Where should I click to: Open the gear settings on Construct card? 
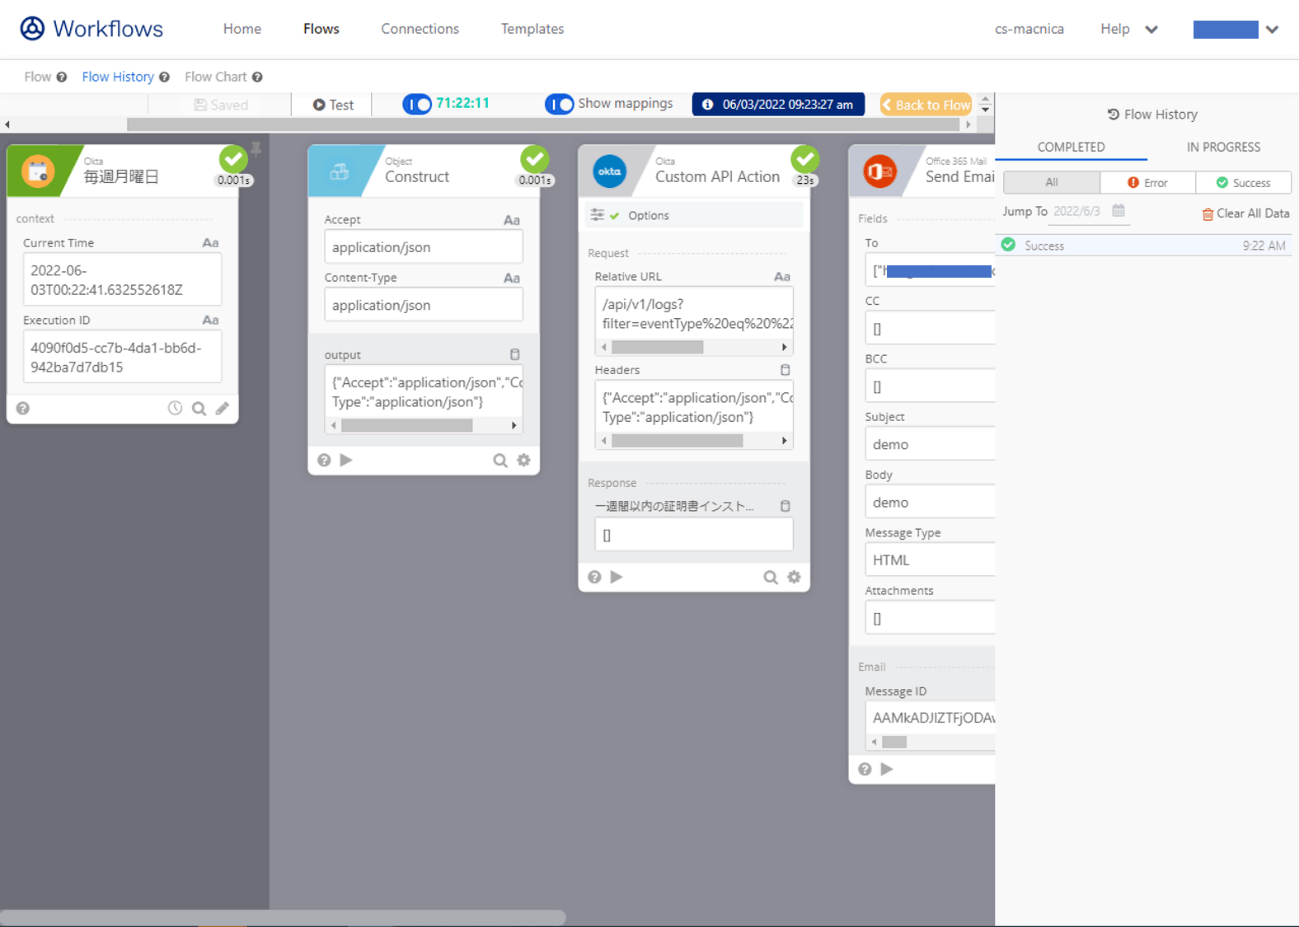click(524, 460)
